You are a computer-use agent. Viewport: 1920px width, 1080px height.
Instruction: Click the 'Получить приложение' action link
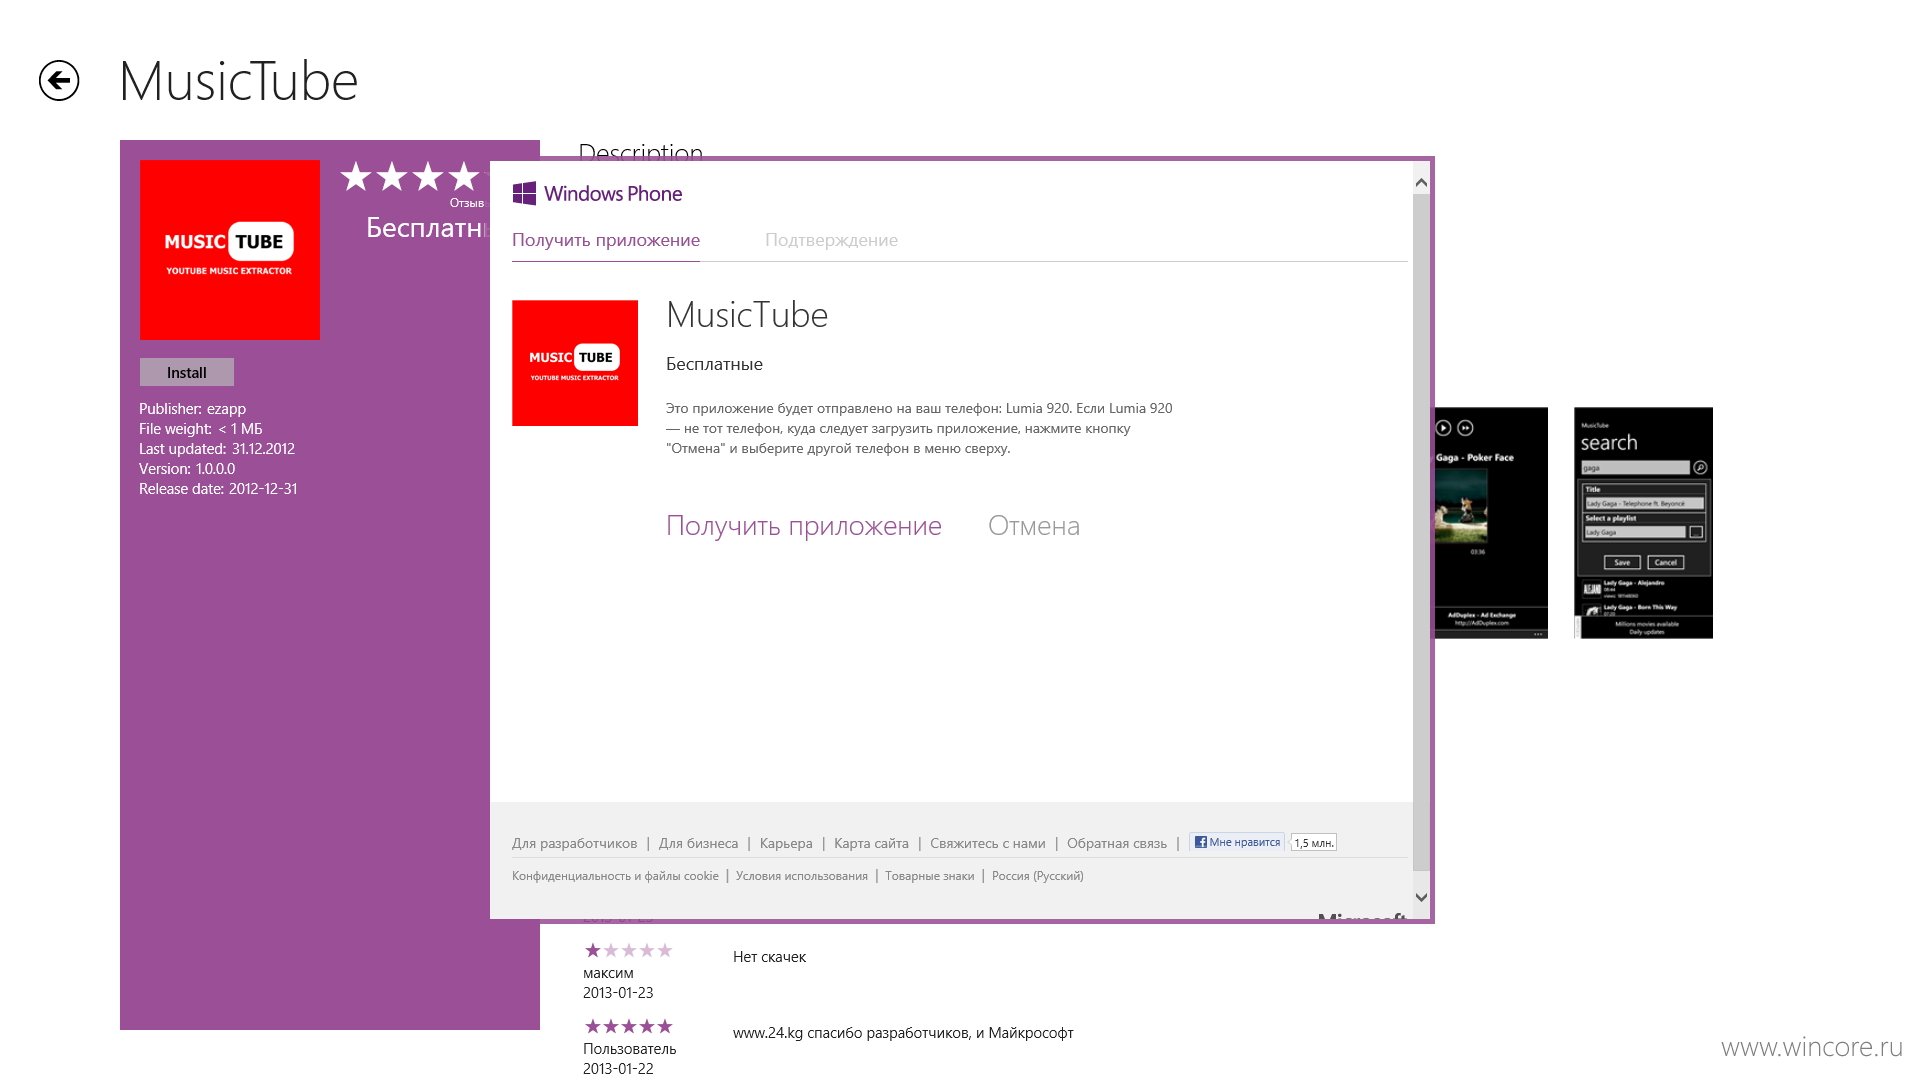(804, 526)
